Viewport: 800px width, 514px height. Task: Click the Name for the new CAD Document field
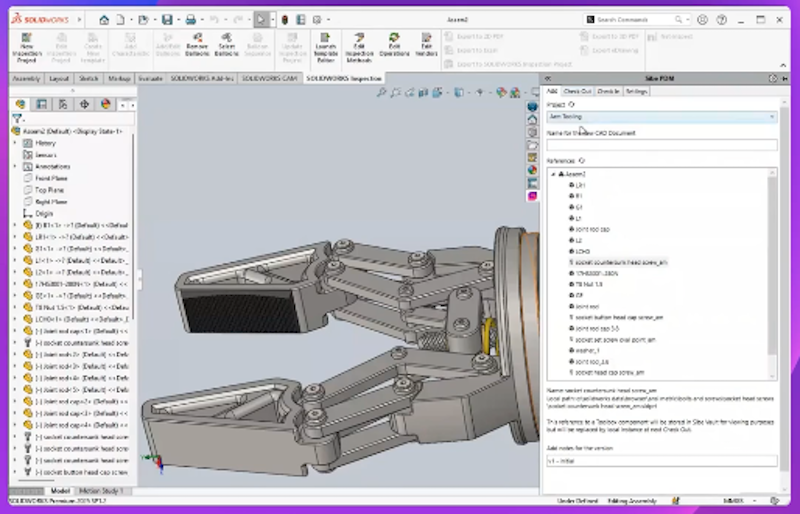pos(661,145)
